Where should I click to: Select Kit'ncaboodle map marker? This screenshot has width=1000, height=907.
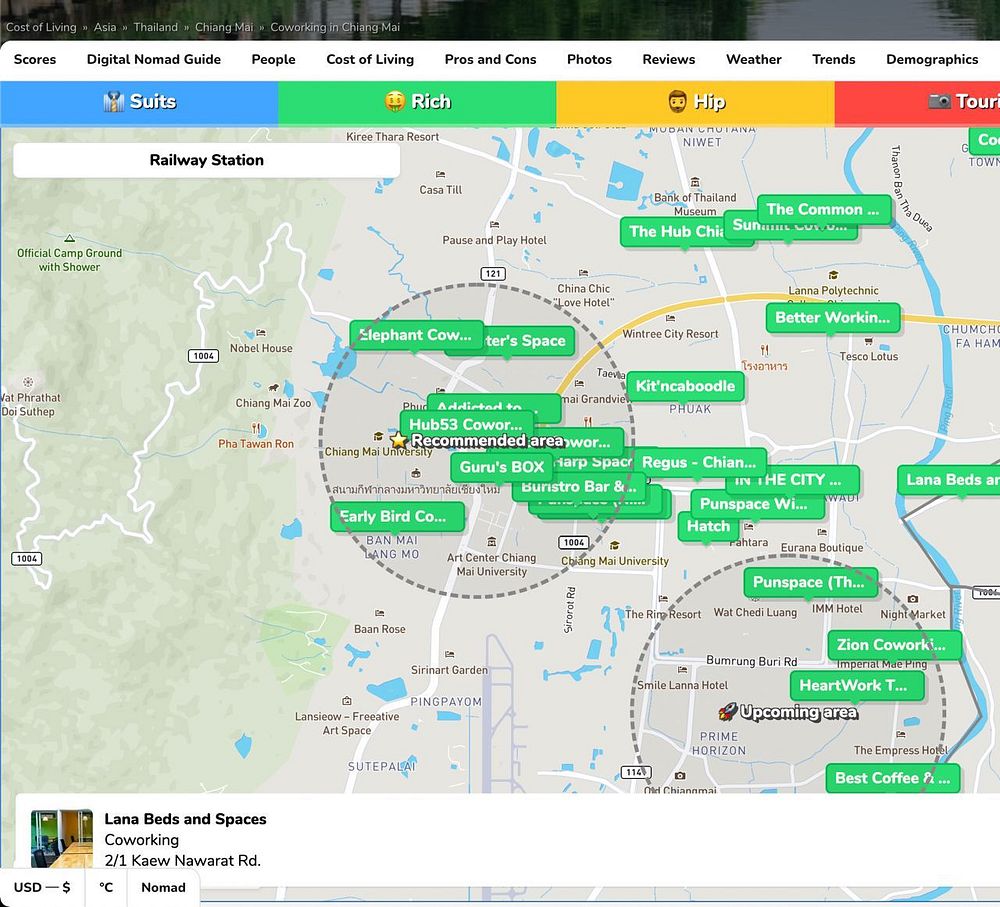click(x=685, y=386)
